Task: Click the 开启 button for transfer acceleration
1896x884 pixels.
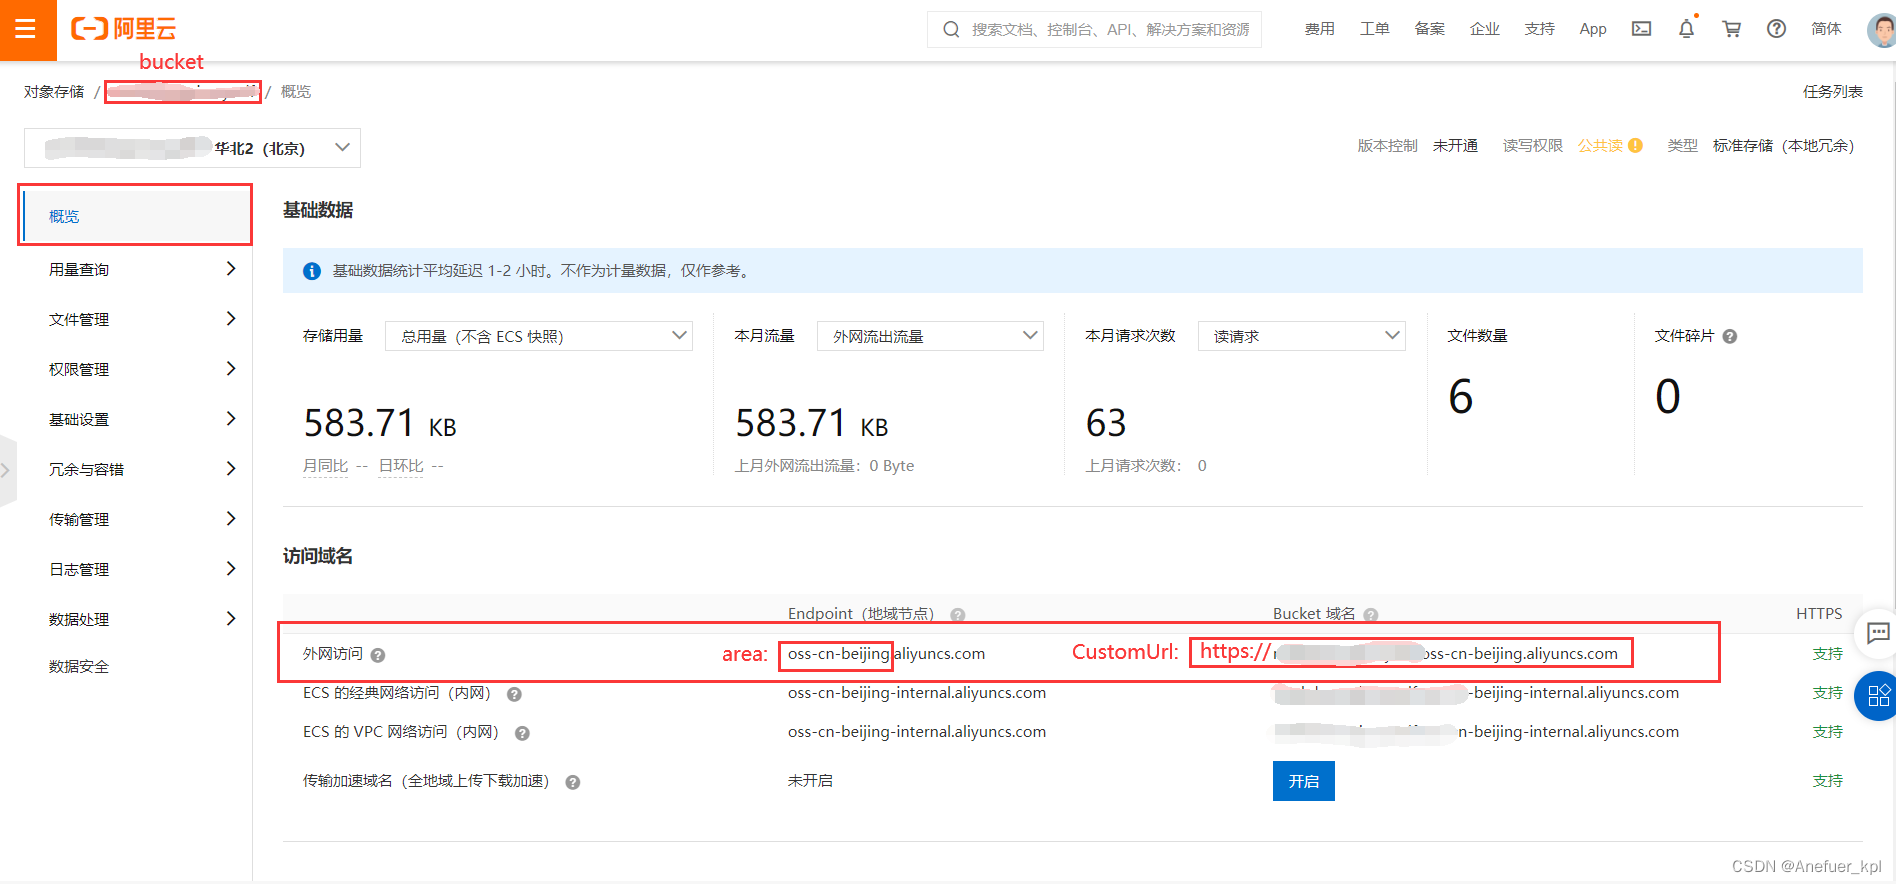Action: pos(1303,781)
